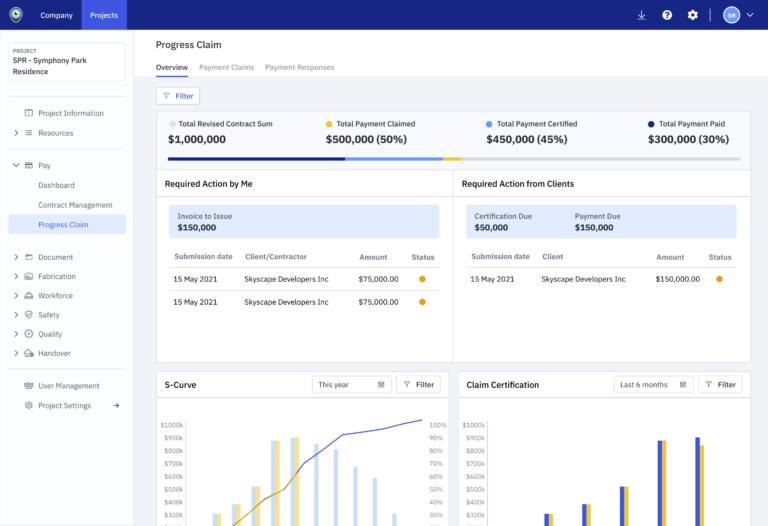Open the user menu chevron beside the avatar
Image resolution: width=768 pixels, height=526 pixels.
[x=750, y=15]
